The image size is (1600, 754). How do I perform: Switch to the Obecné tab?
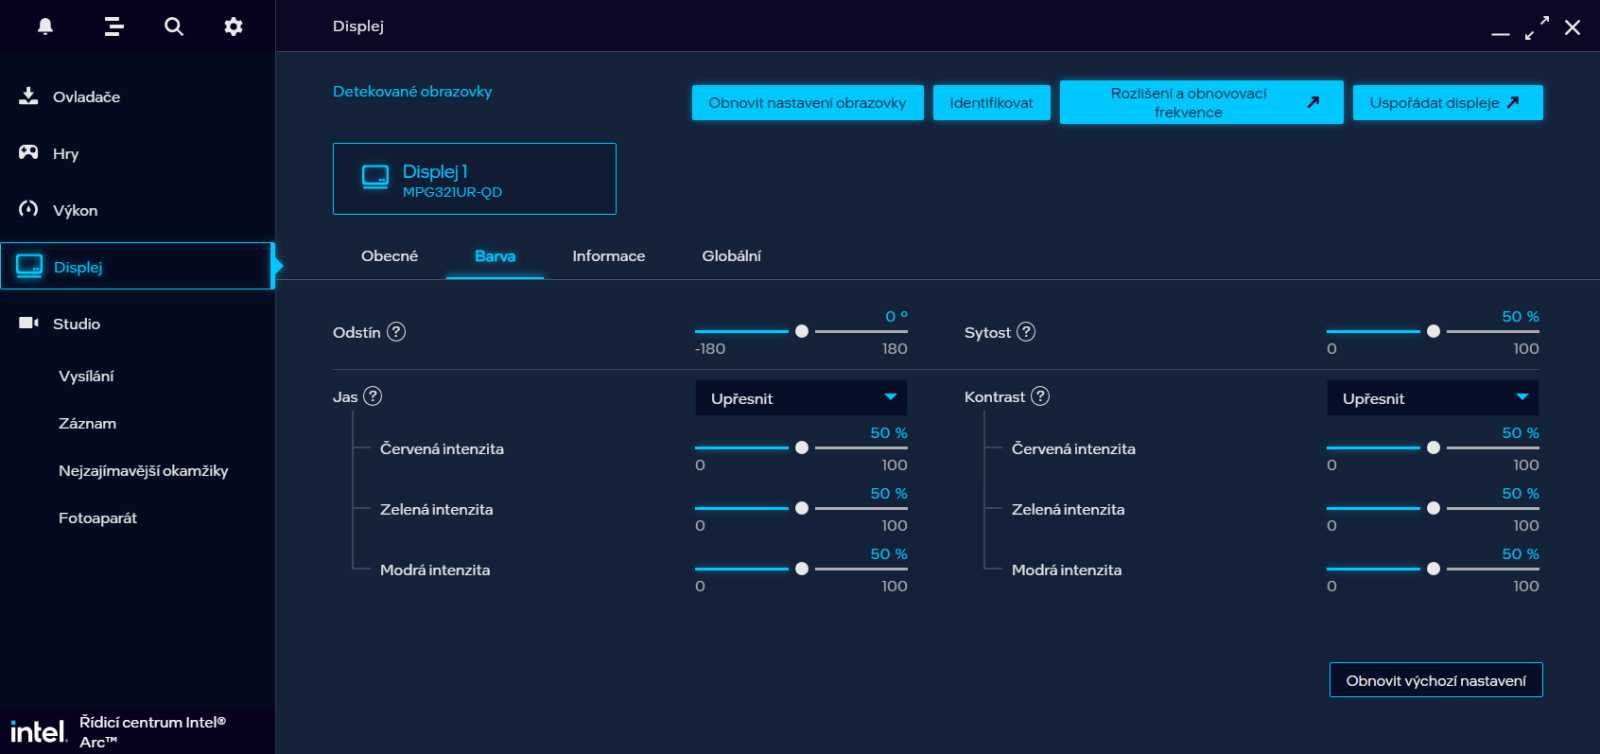(x=389, y=256)
